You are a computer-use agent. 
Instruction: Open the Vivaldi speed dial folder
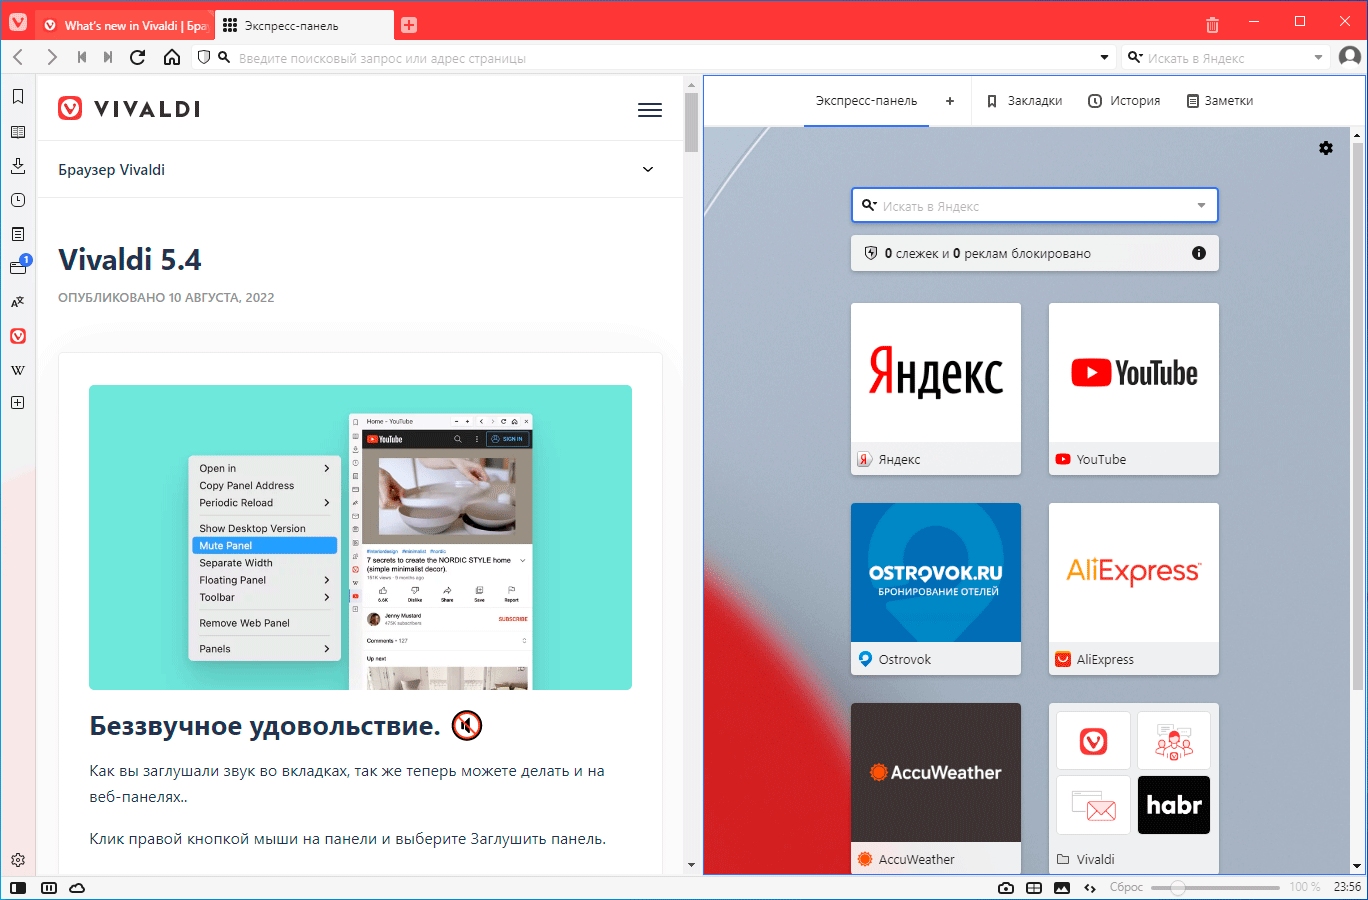point(1134,788)
